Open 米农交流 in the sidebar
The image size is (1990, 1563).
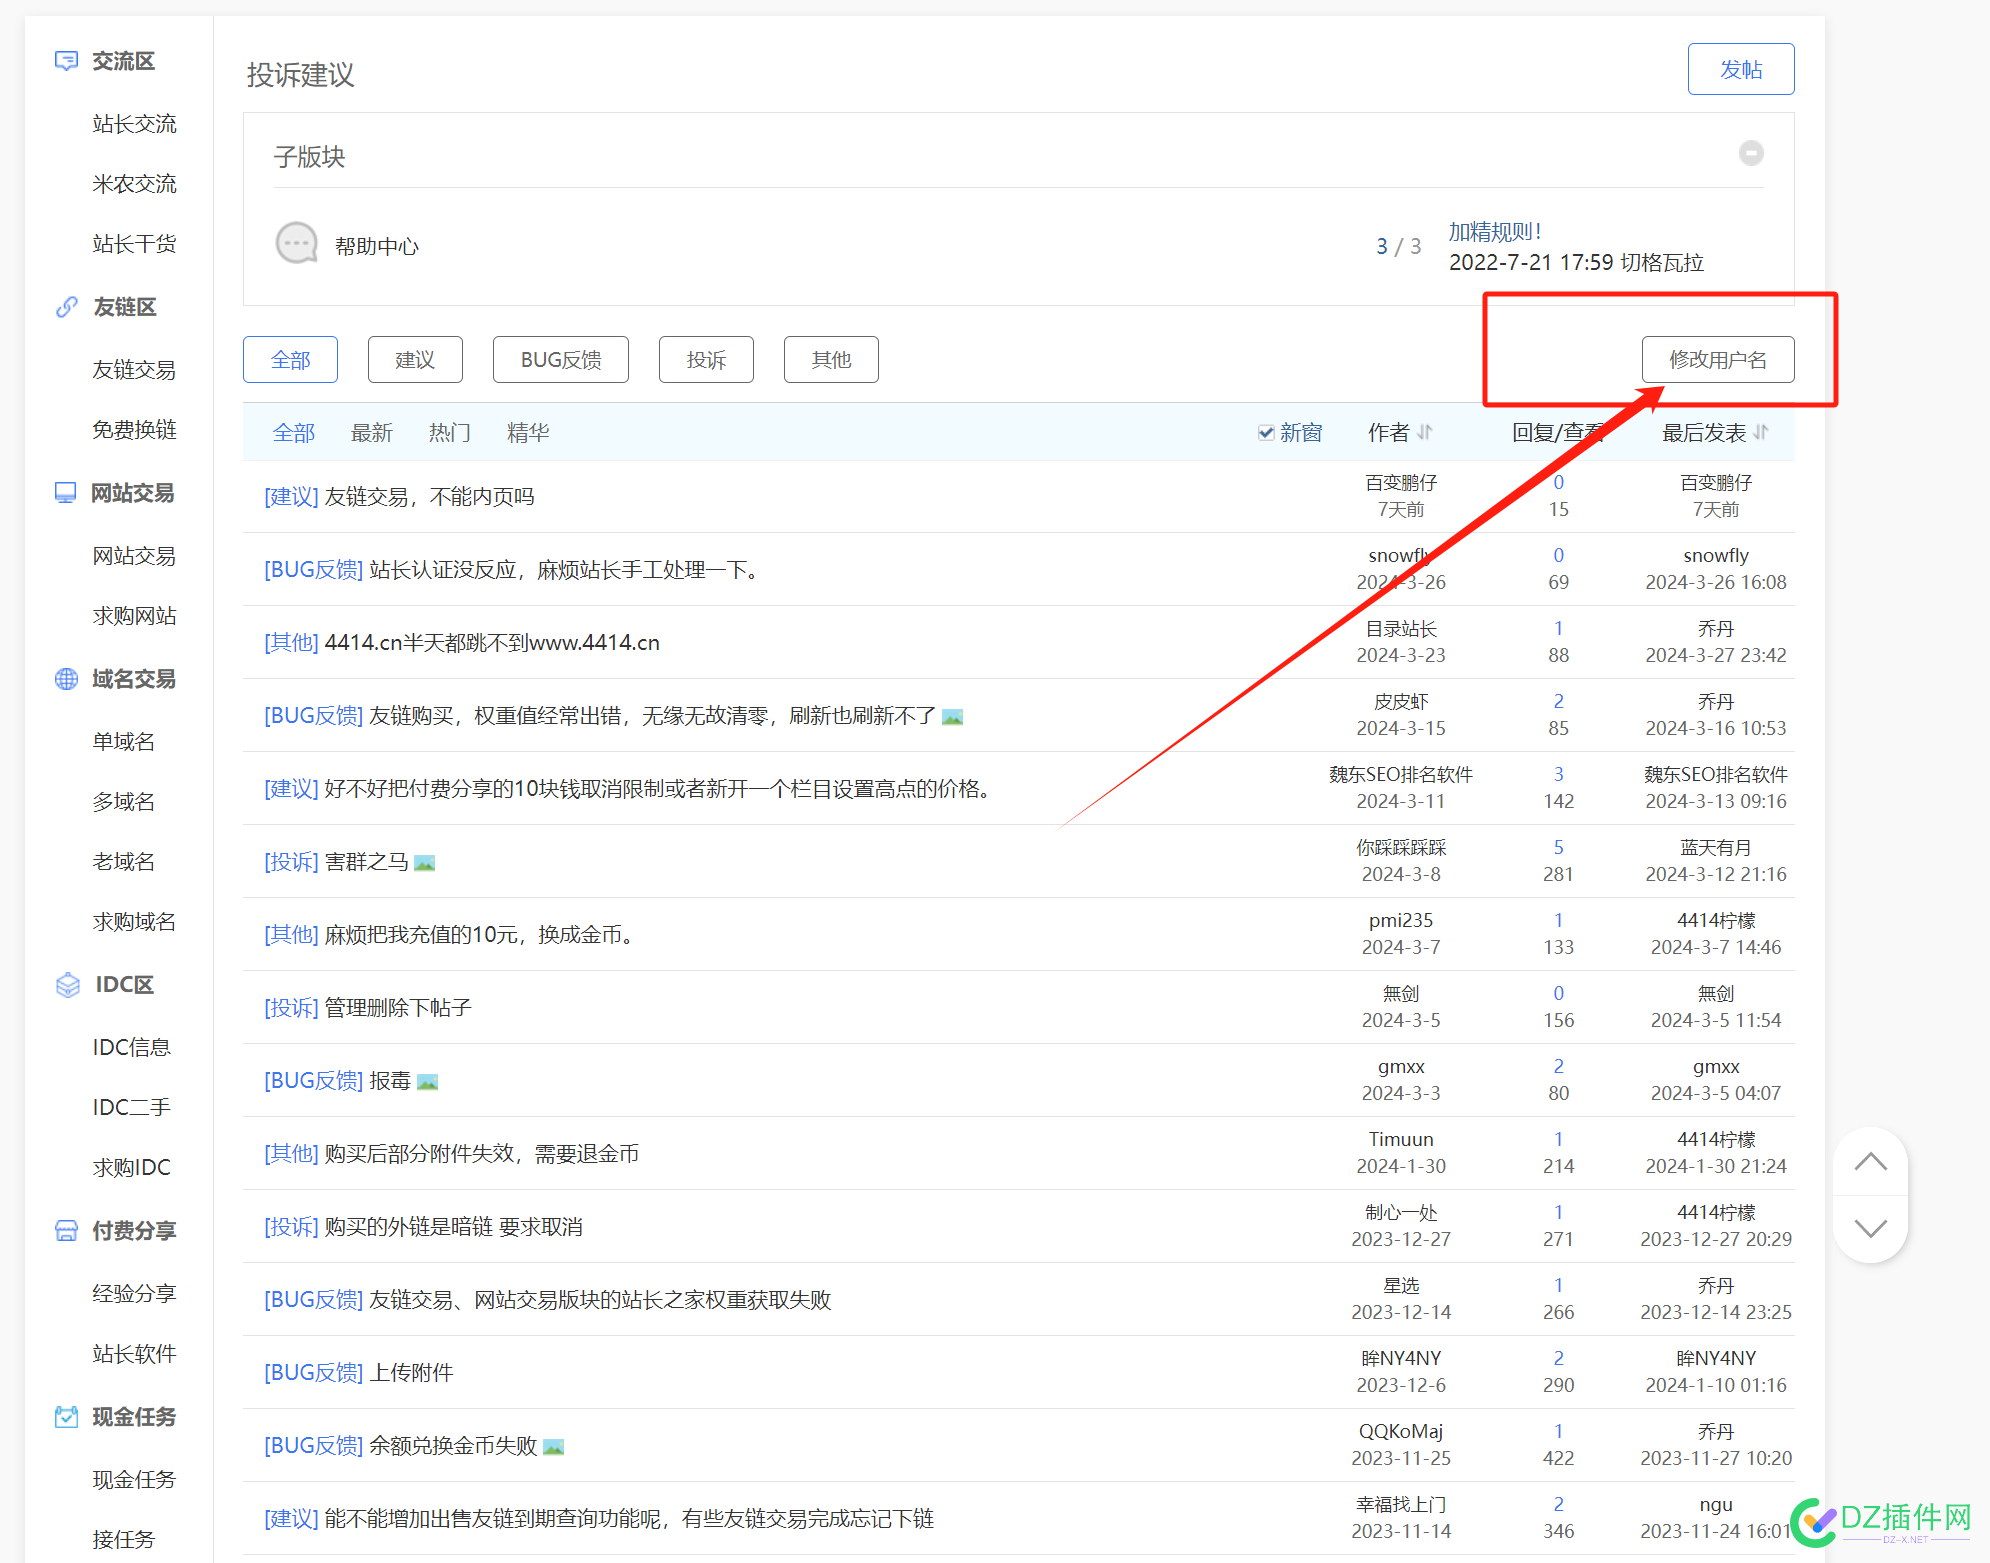(x=134, y=184)
